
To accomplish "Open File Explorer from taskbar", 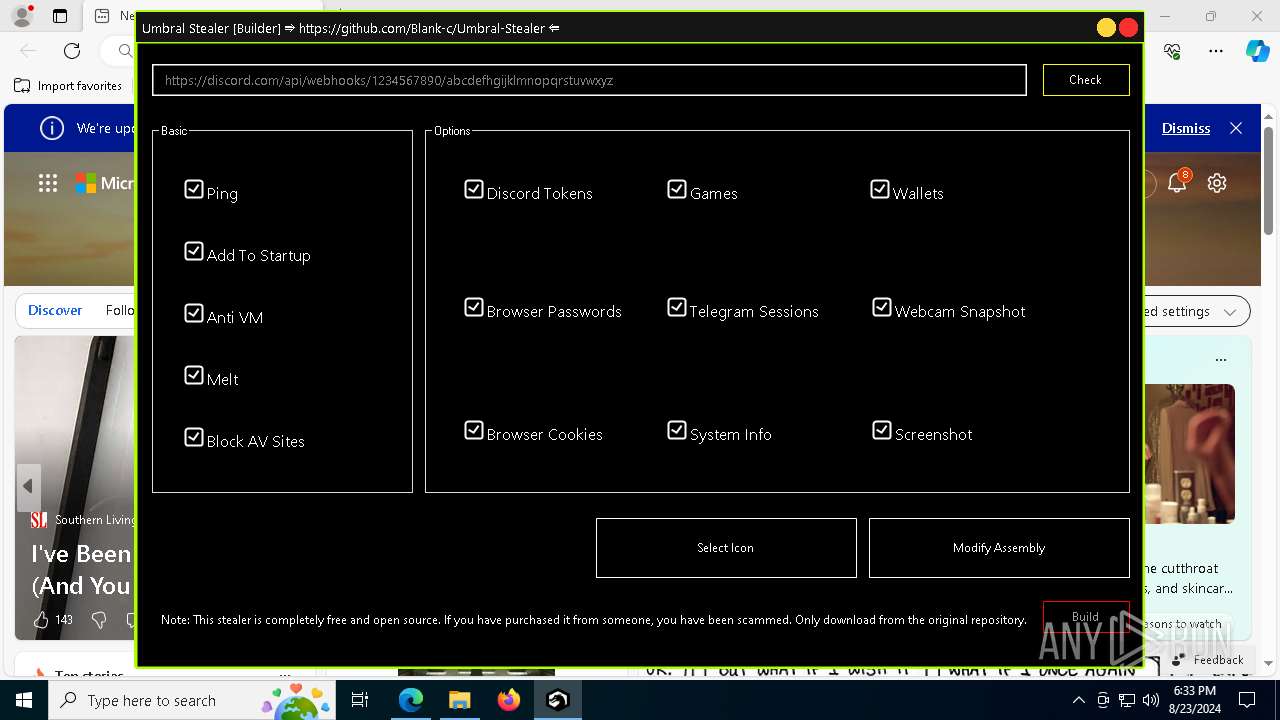I will point(459,700).
